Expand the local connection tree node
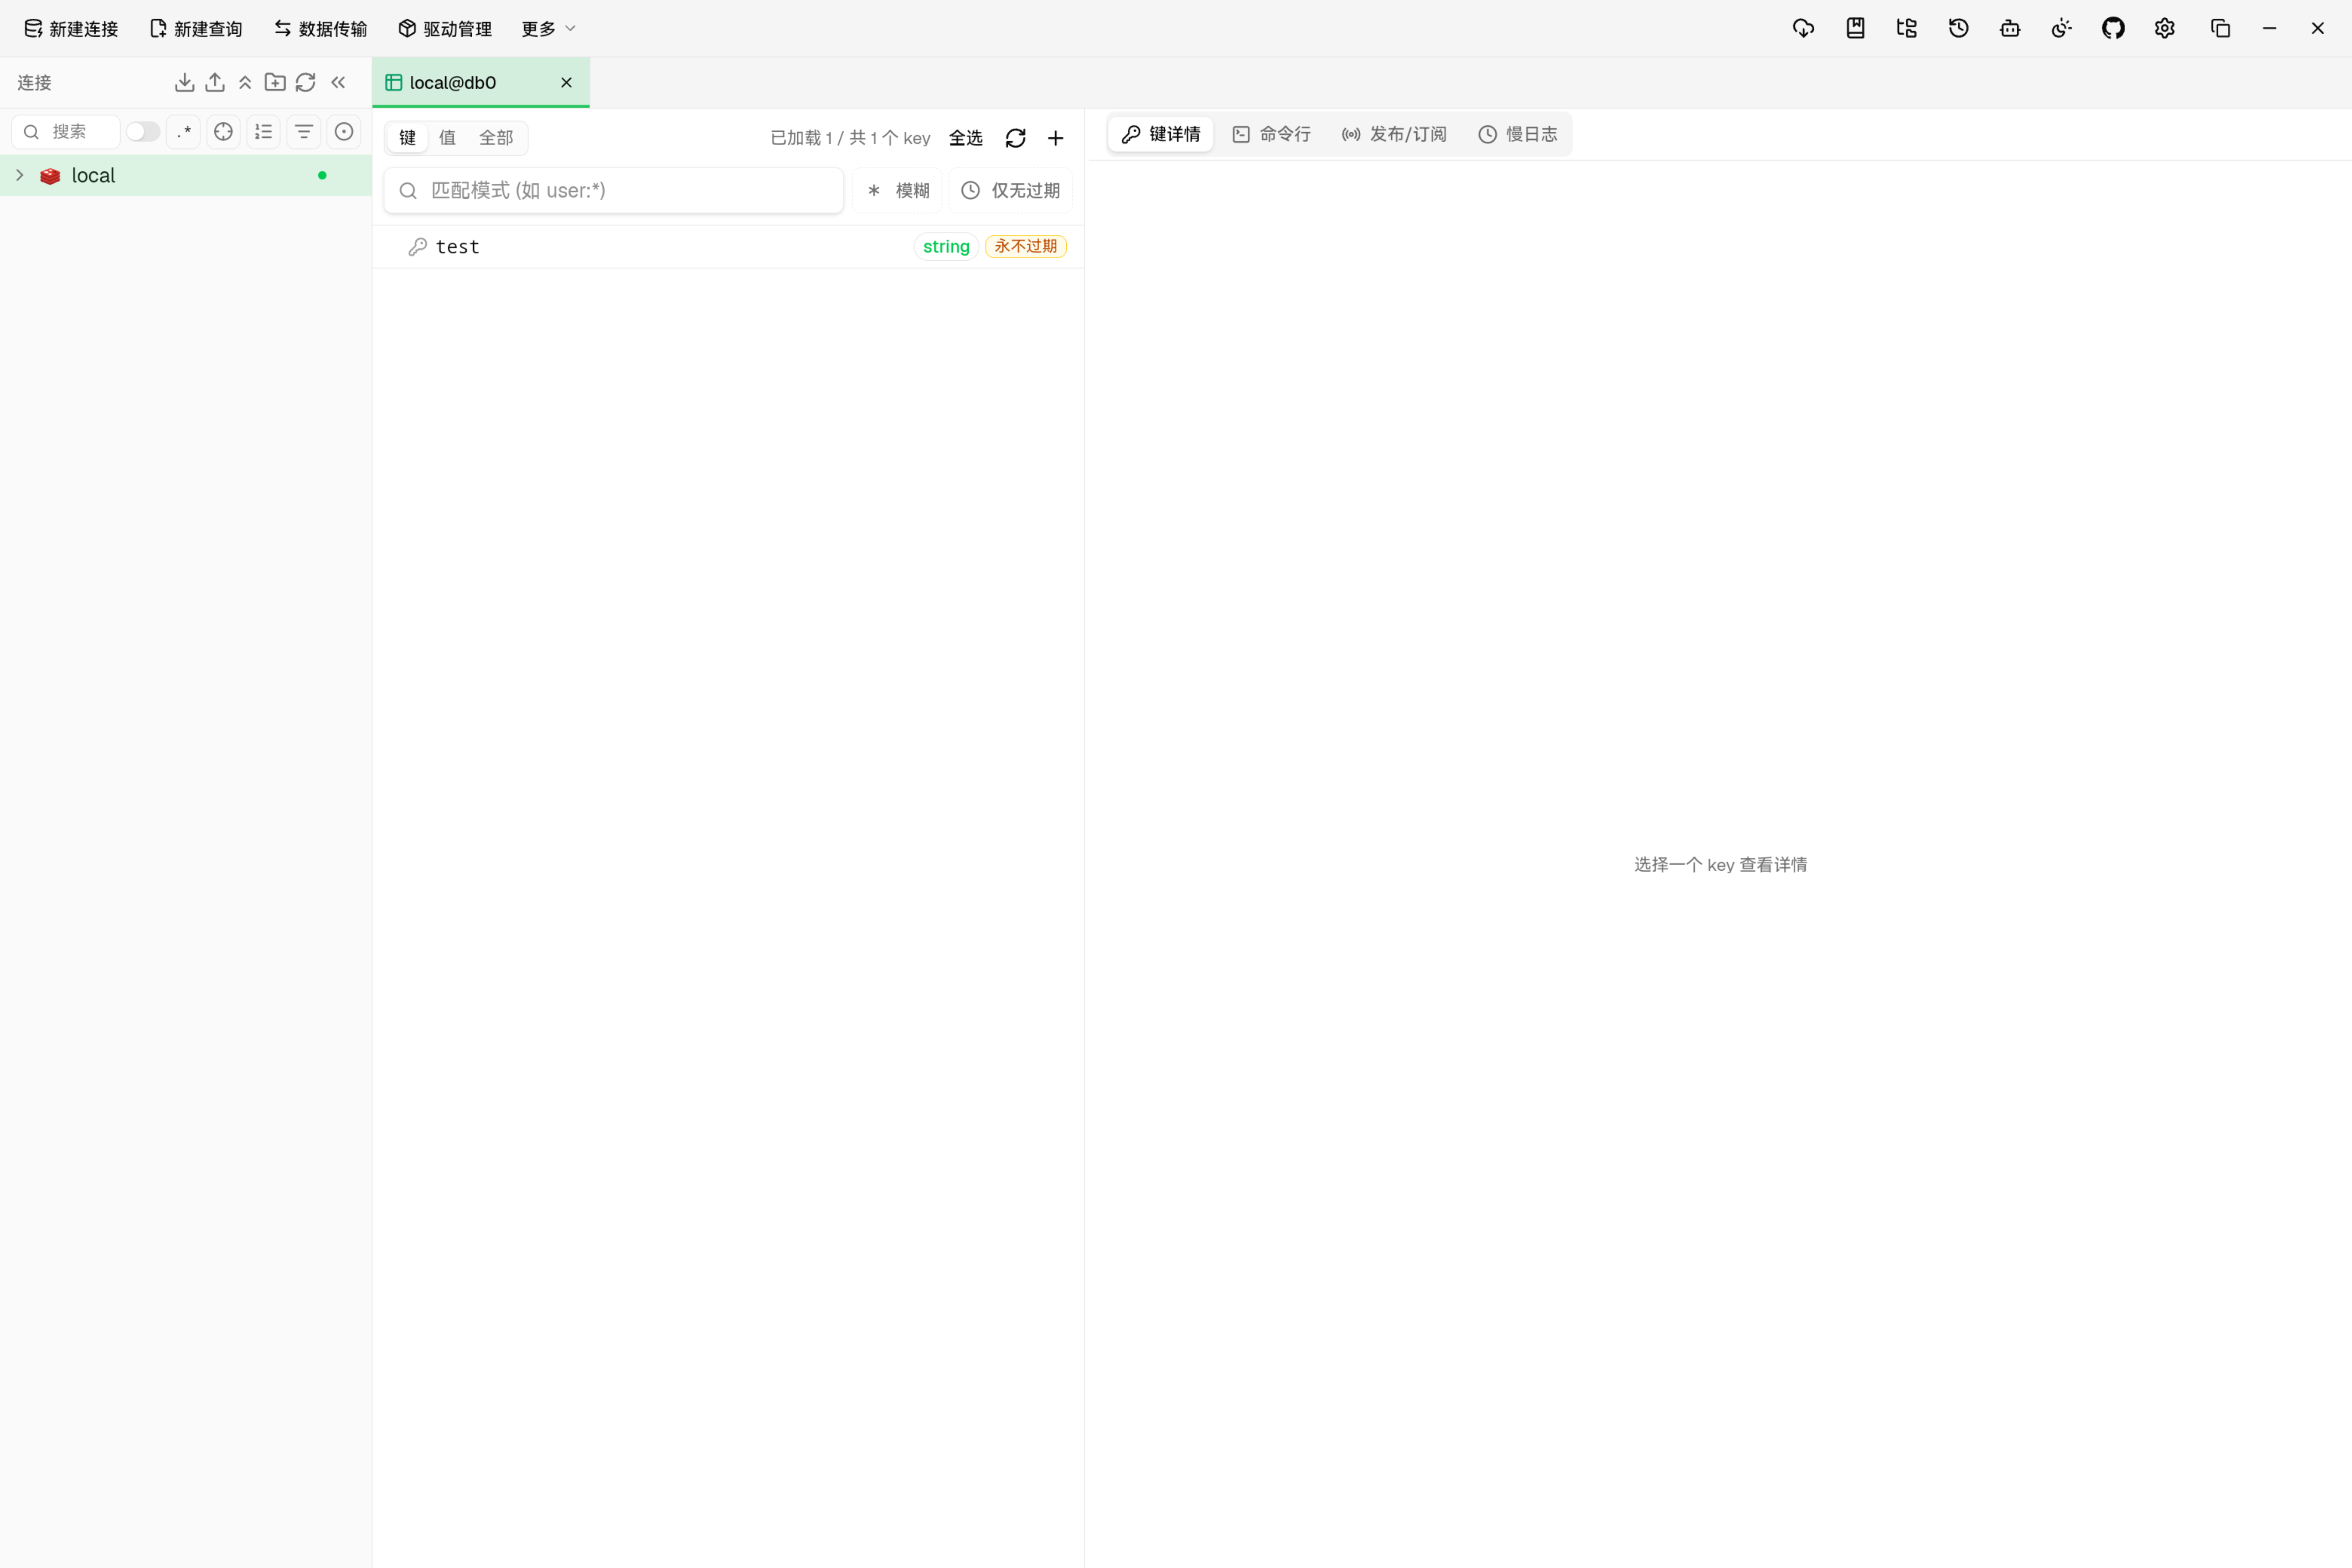Image resolution: width=2352 pixels, height=1568 pixels. click(19, 175)
